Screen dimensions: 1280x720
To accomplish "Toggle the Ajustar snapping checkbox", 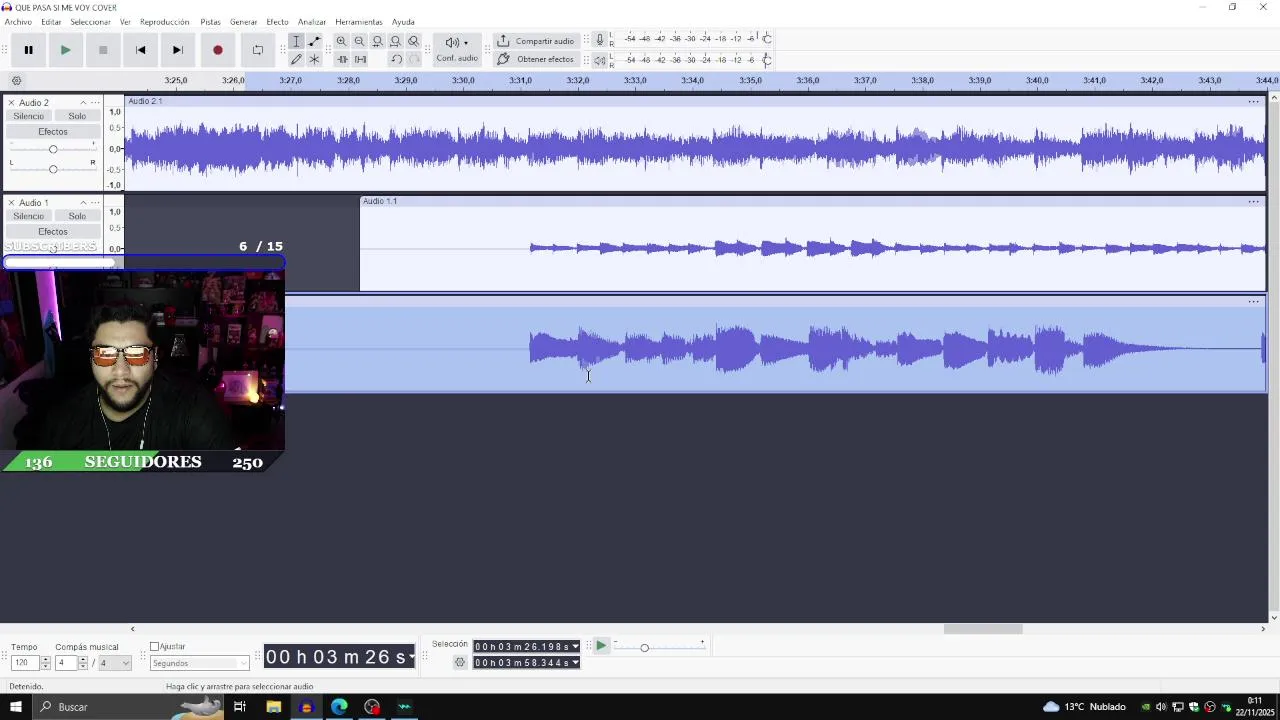I will point(154,647).
